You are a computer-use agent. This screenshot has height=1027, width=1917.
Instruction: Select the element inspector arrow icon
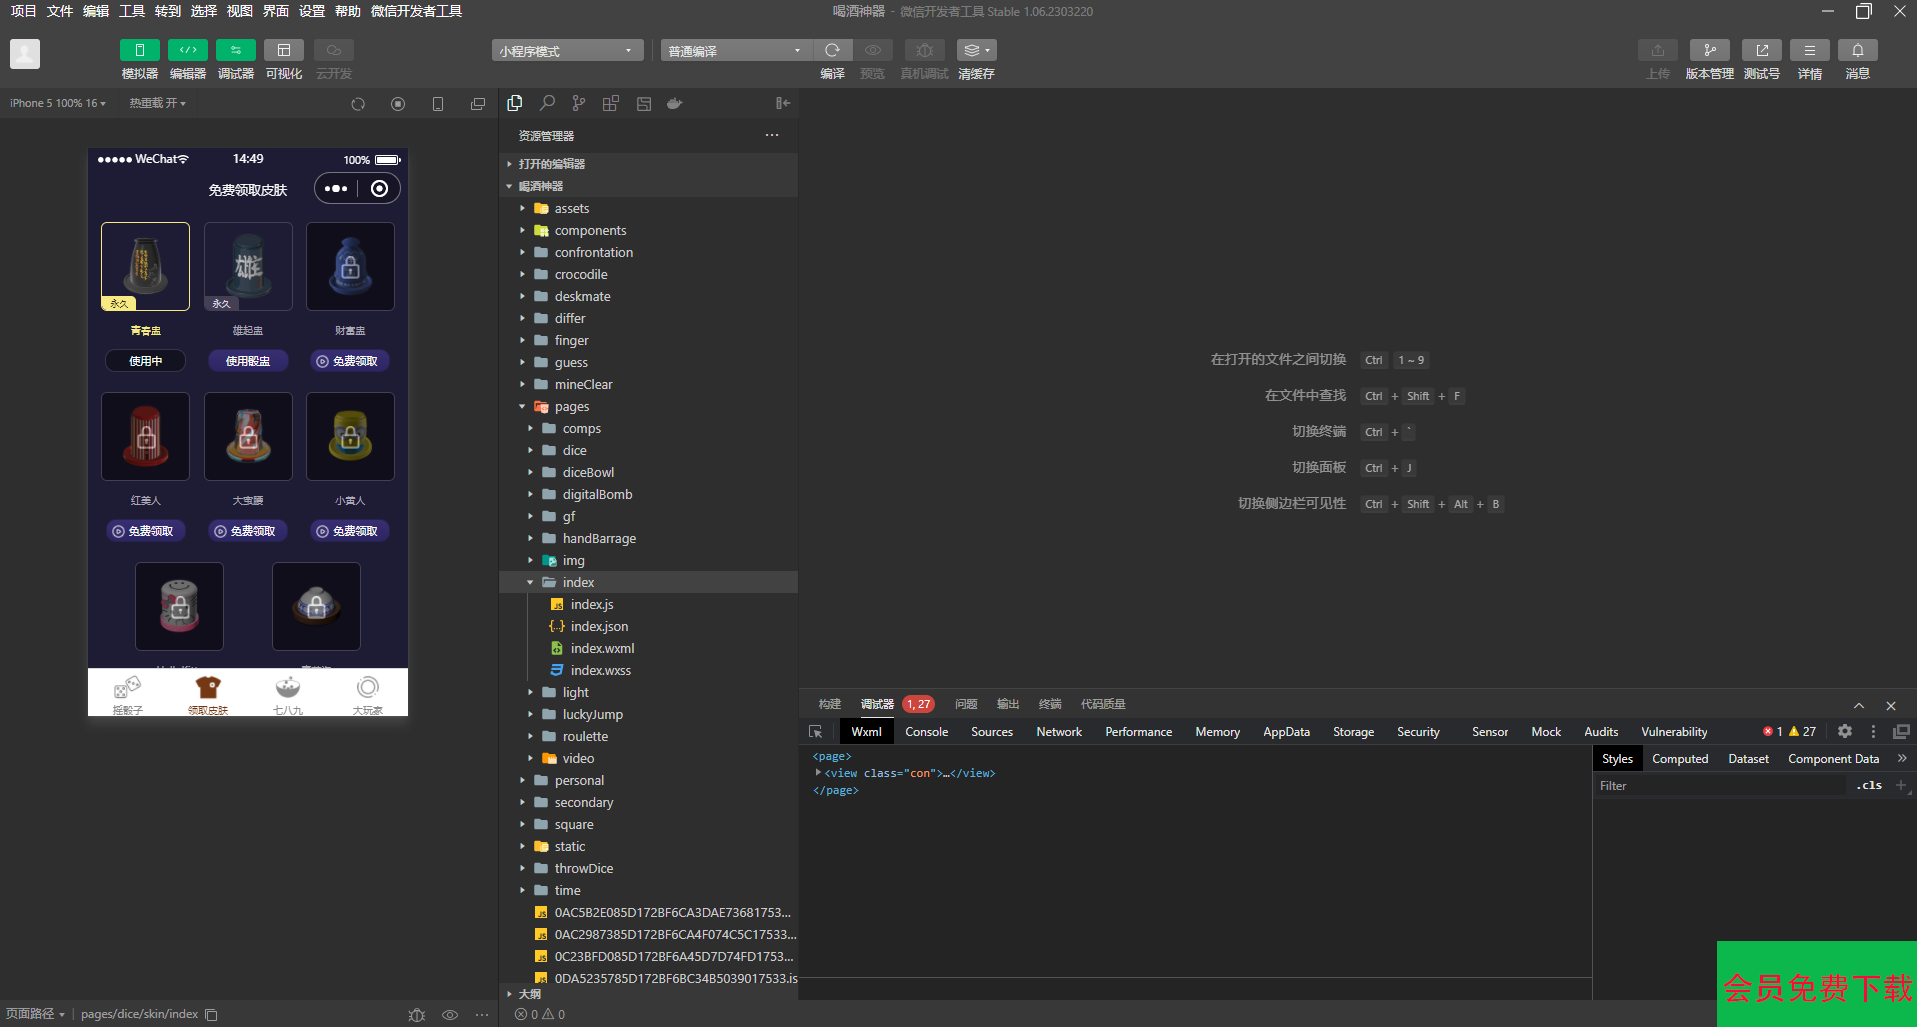click(816, 732)
